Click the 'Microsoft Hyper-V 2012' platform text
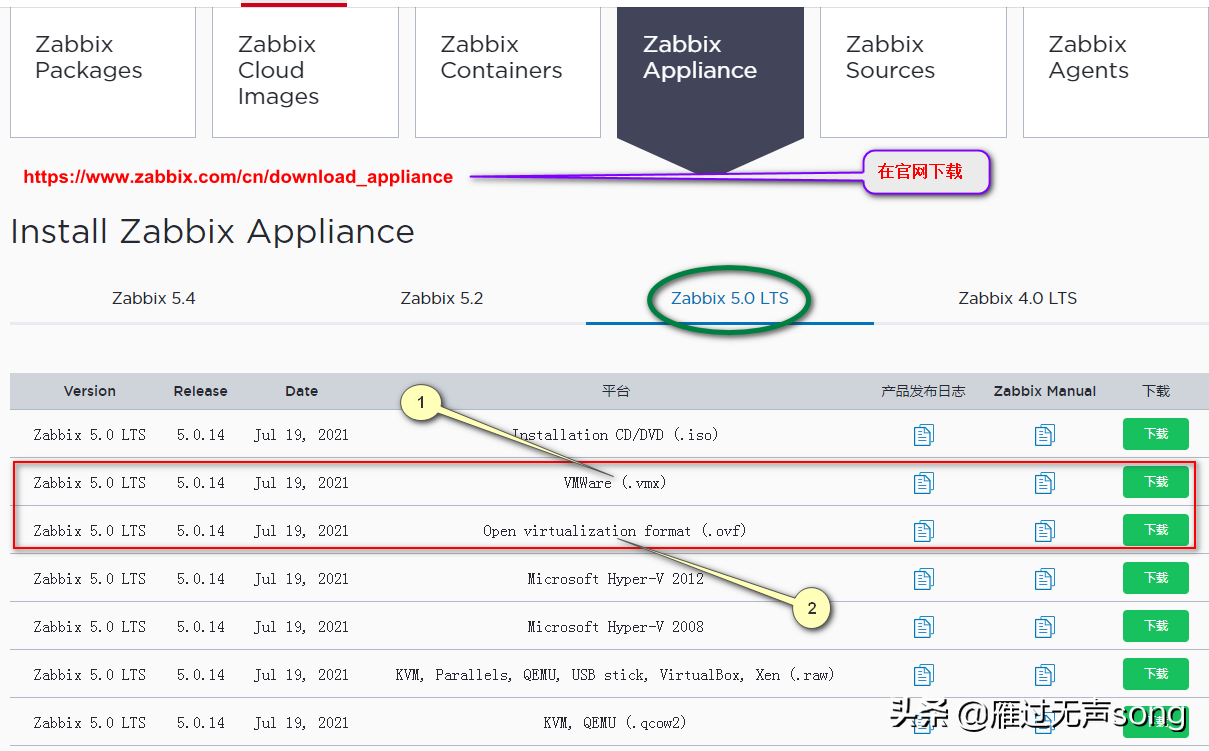This screenshot has height=751, width=1209. pos(615,579)
